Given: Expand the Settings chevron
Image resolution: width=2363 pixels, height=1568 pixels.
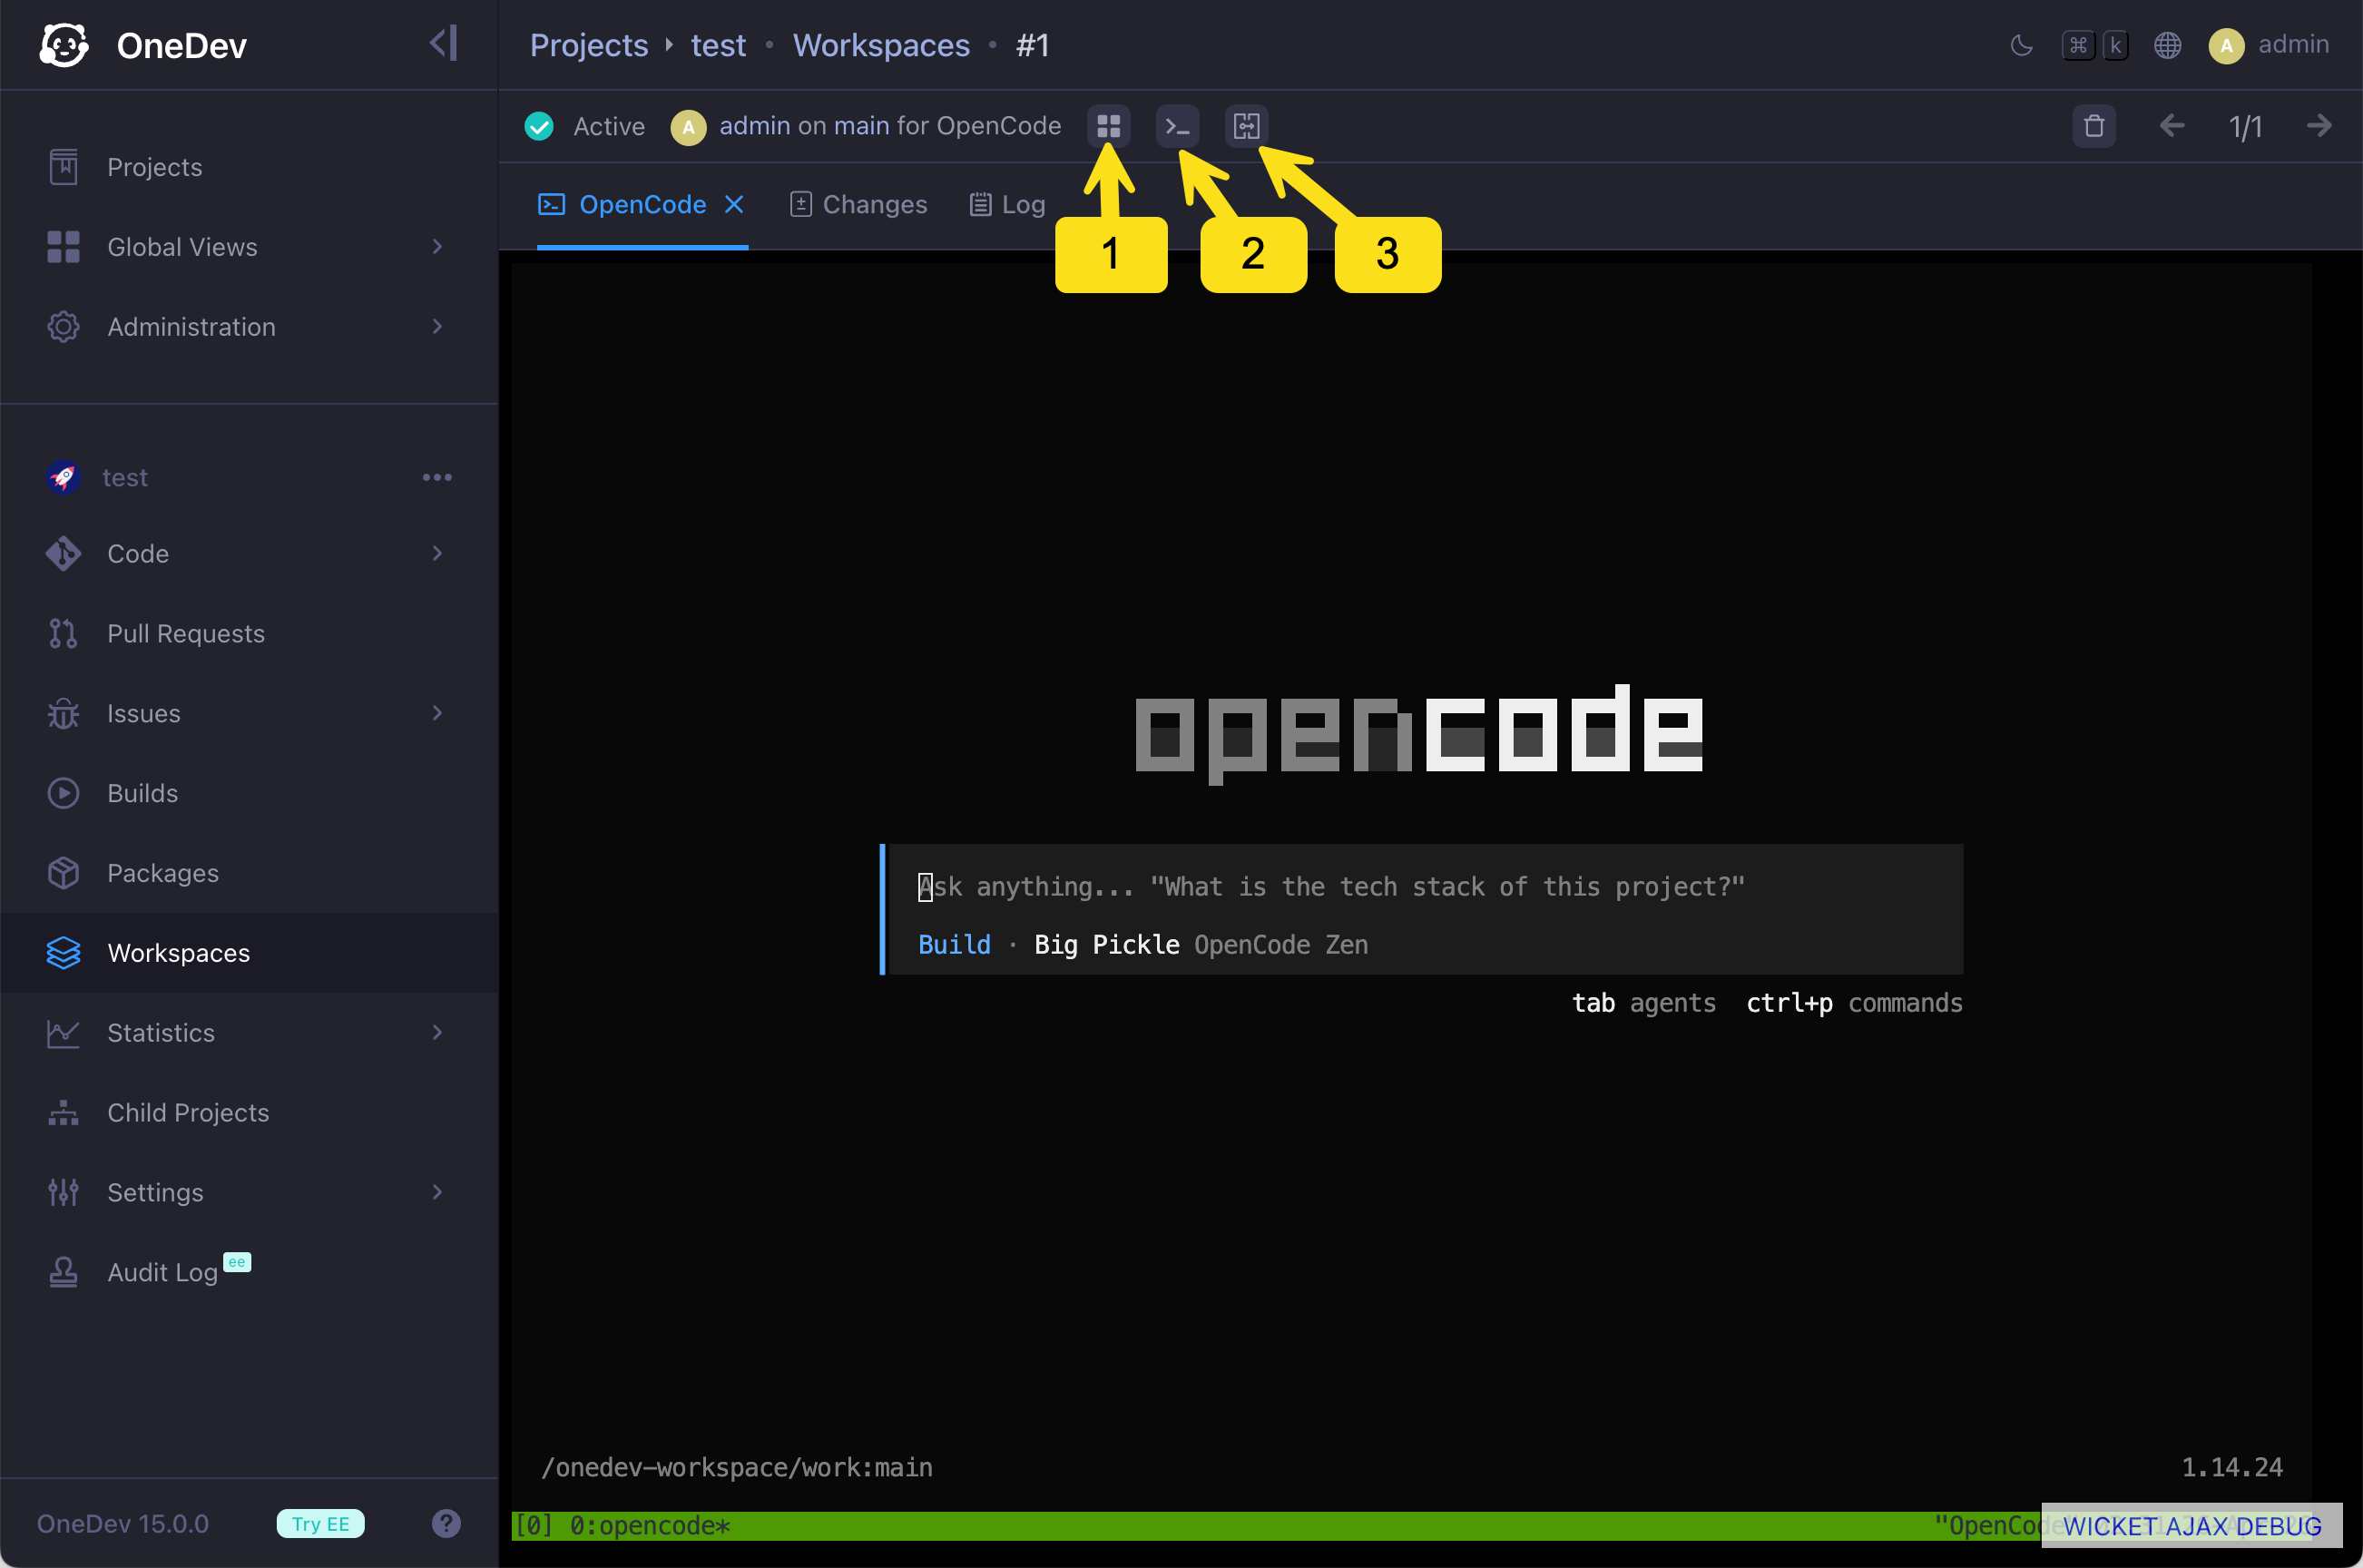Looking at the screenshot, I should click(437, 1192).
